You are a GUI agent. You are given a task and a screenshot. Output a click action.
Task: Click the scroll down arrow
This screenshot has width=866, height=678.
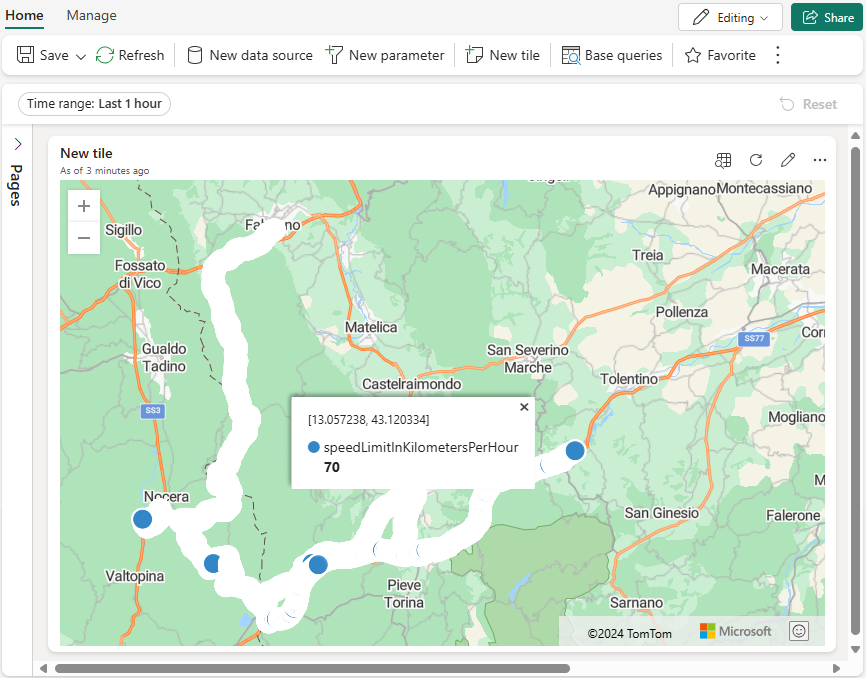(856, 649)
